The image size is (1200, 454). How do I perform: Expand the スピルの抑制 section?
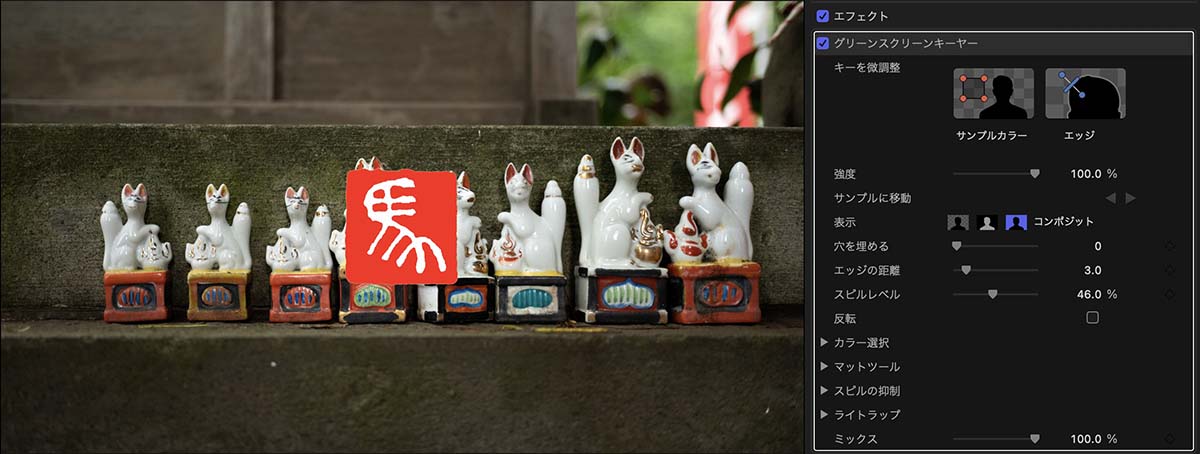tap(825, 390)
